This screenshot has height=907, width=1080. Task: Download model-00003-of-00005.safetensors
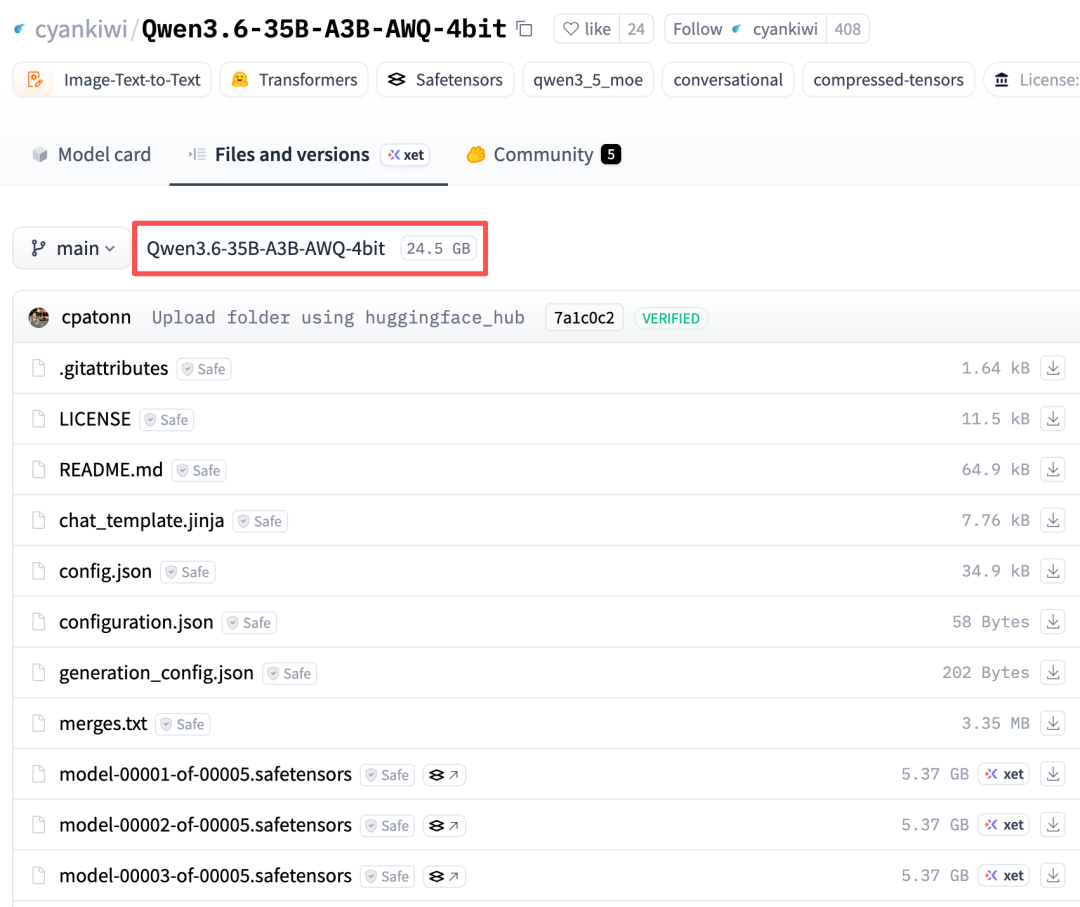[1053, 875]
